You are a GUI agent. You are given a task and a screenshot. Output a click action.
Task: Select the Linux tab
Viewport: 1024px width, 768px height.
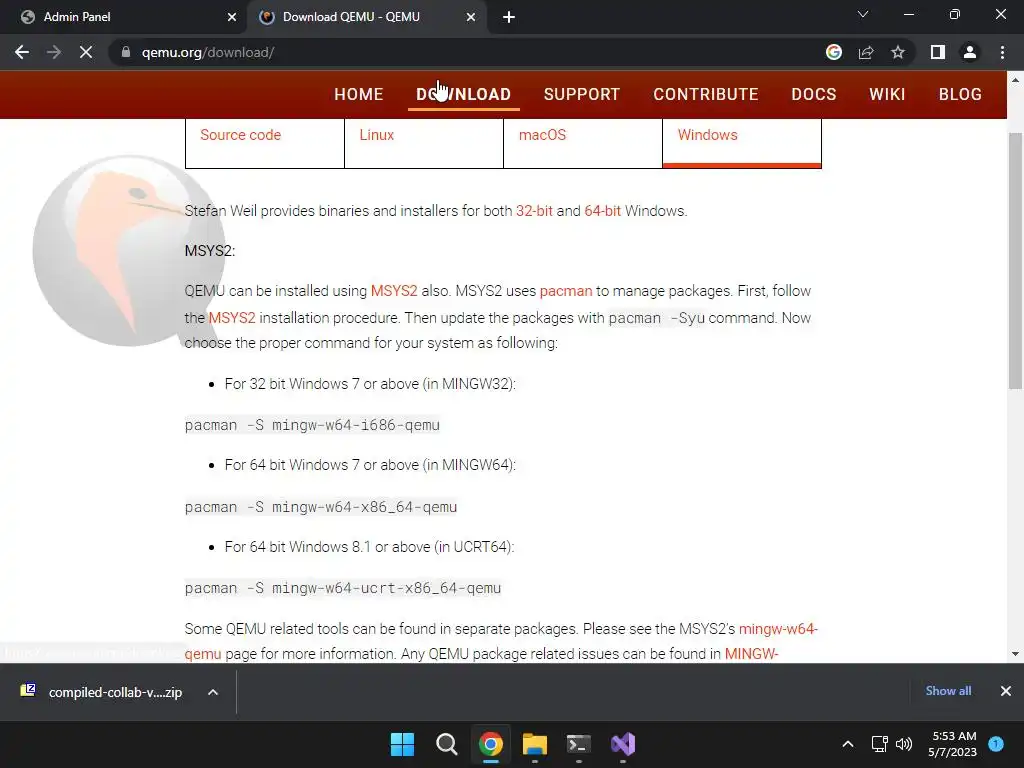424,143
